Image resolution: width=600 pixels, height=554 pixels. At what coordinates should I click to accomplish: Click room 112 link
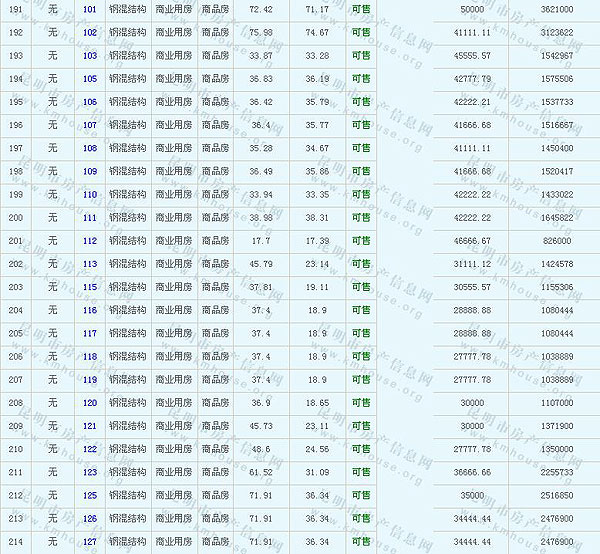[x=90, y=241]
